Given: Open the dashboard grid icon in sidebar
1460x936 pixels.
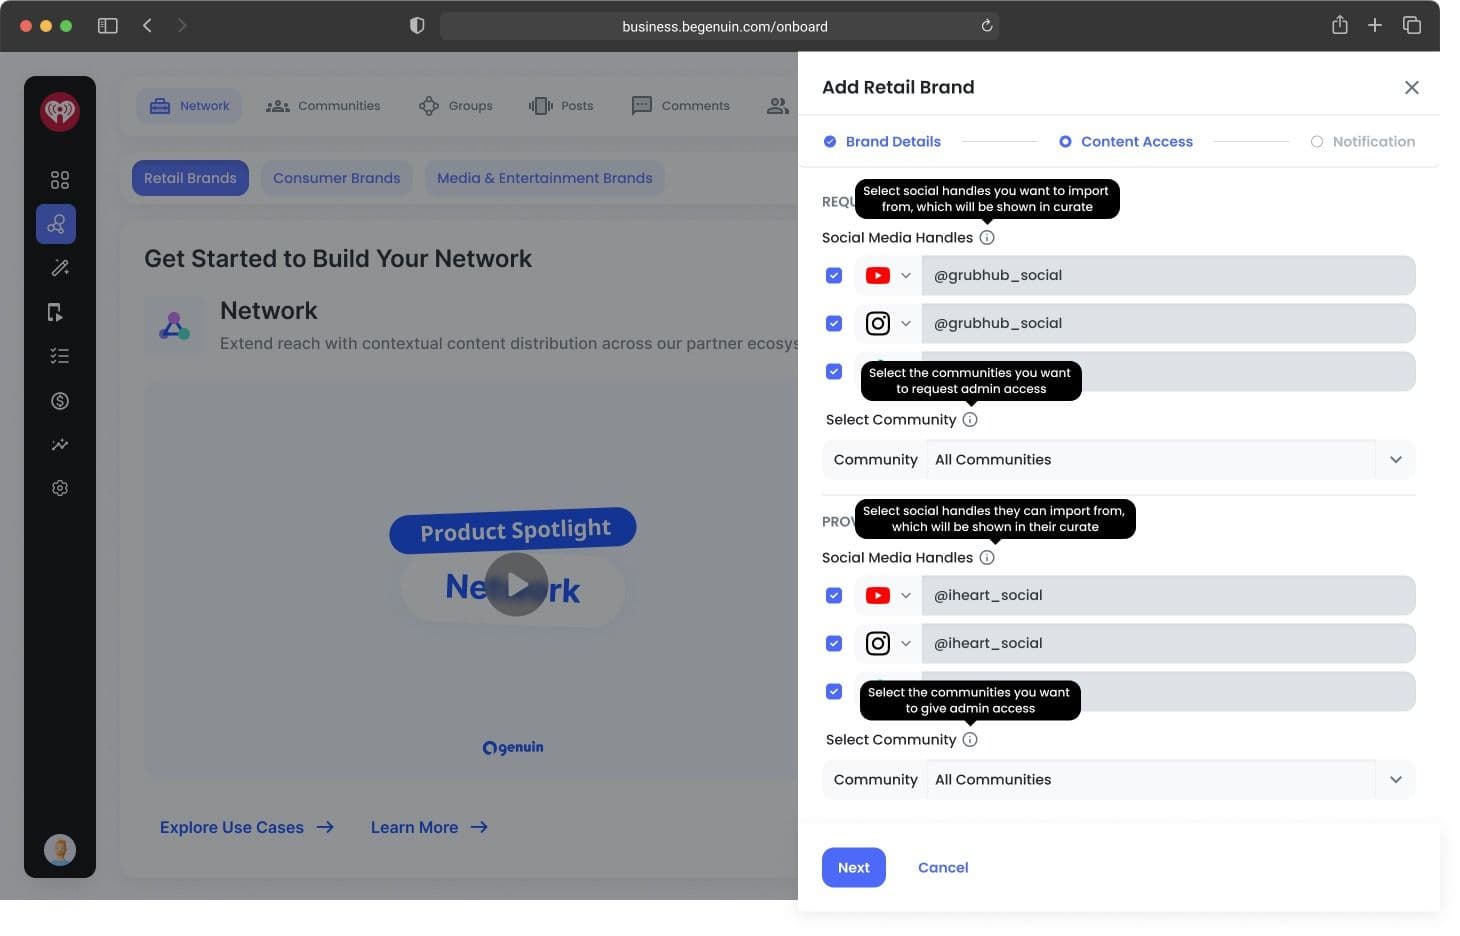Looking at the screenshot, I should 60,180.
